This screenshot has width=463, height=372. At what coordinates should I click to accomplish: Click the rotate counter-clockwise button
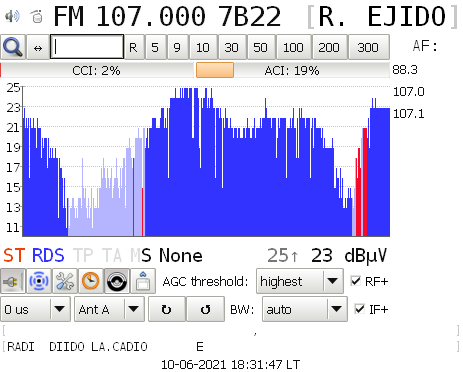click(x=206, y=309)
